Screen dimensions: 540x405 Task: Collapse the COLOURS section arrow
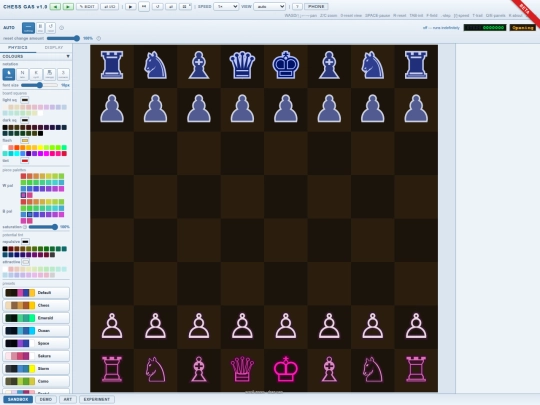68,56
